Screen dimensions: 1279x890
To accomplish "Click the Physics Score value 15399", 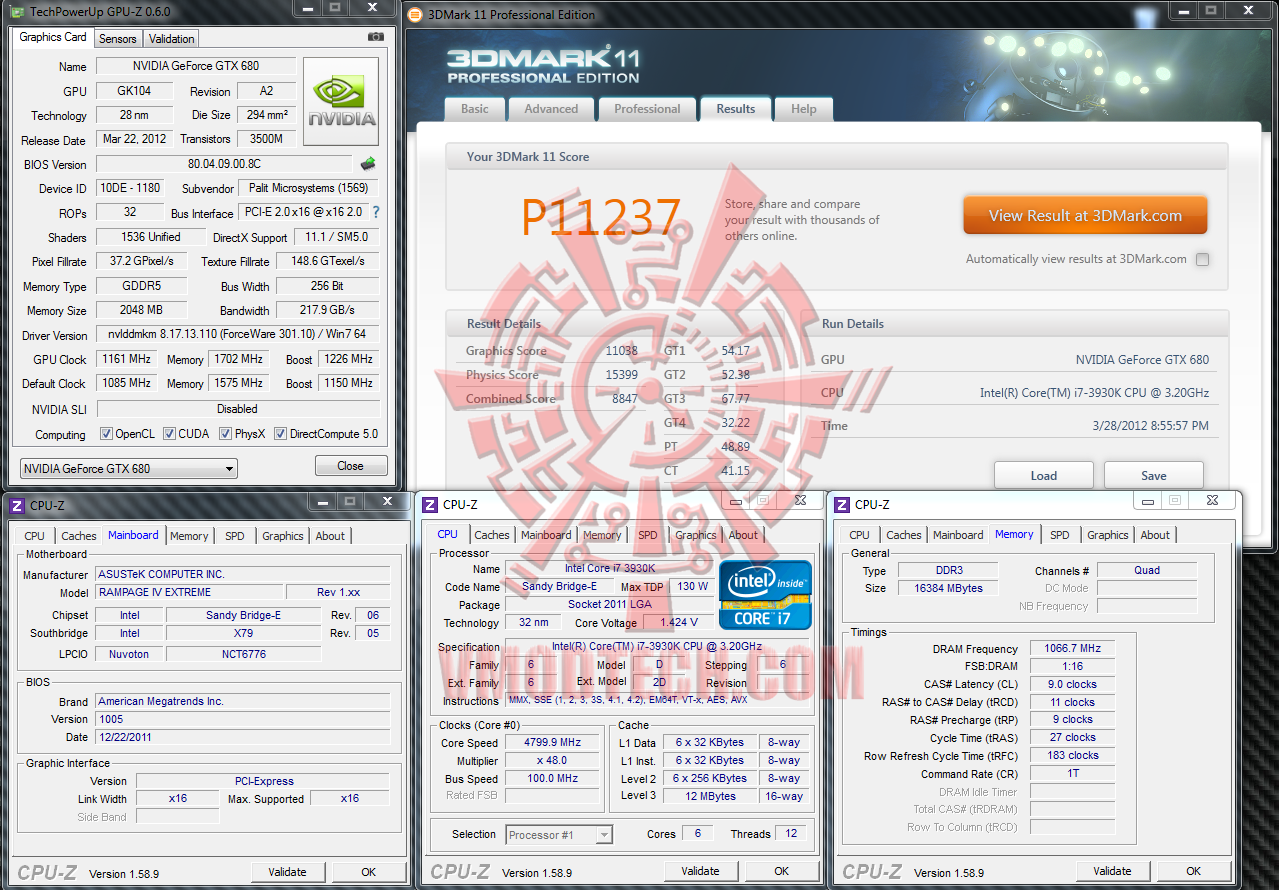I will tap(621, 375).
